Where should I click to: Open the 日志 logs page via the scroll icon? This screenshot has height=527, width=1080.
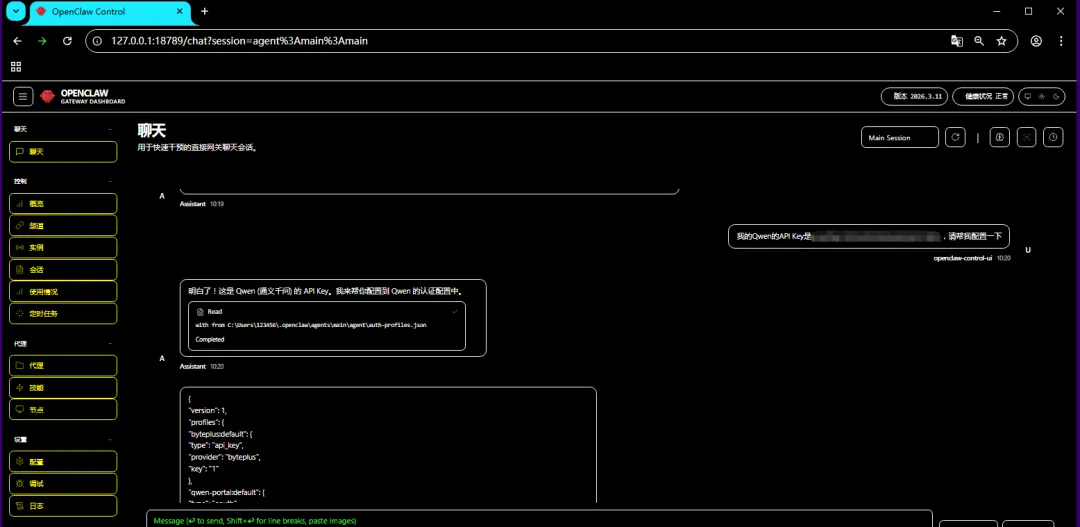pos(63,506)
